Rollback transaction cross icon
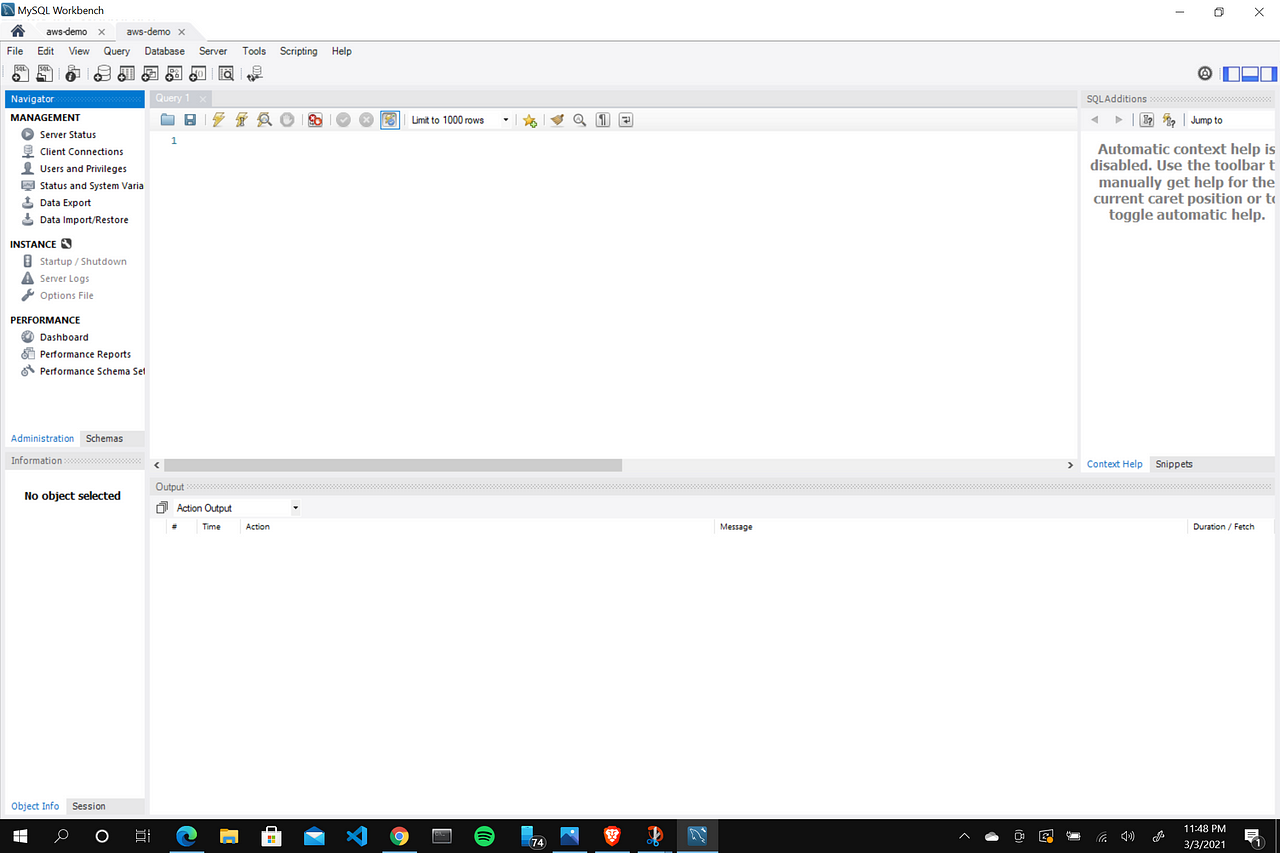The height and width of the screenshot is (853, 1280). click(366, 120)
